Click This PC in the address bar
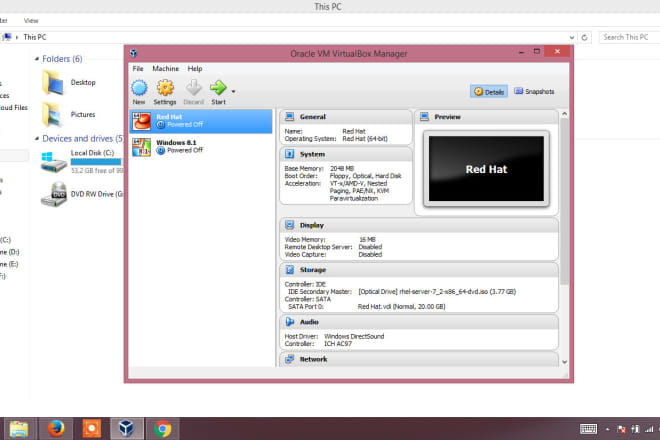 pyautogui.click(x=35, y=37)
